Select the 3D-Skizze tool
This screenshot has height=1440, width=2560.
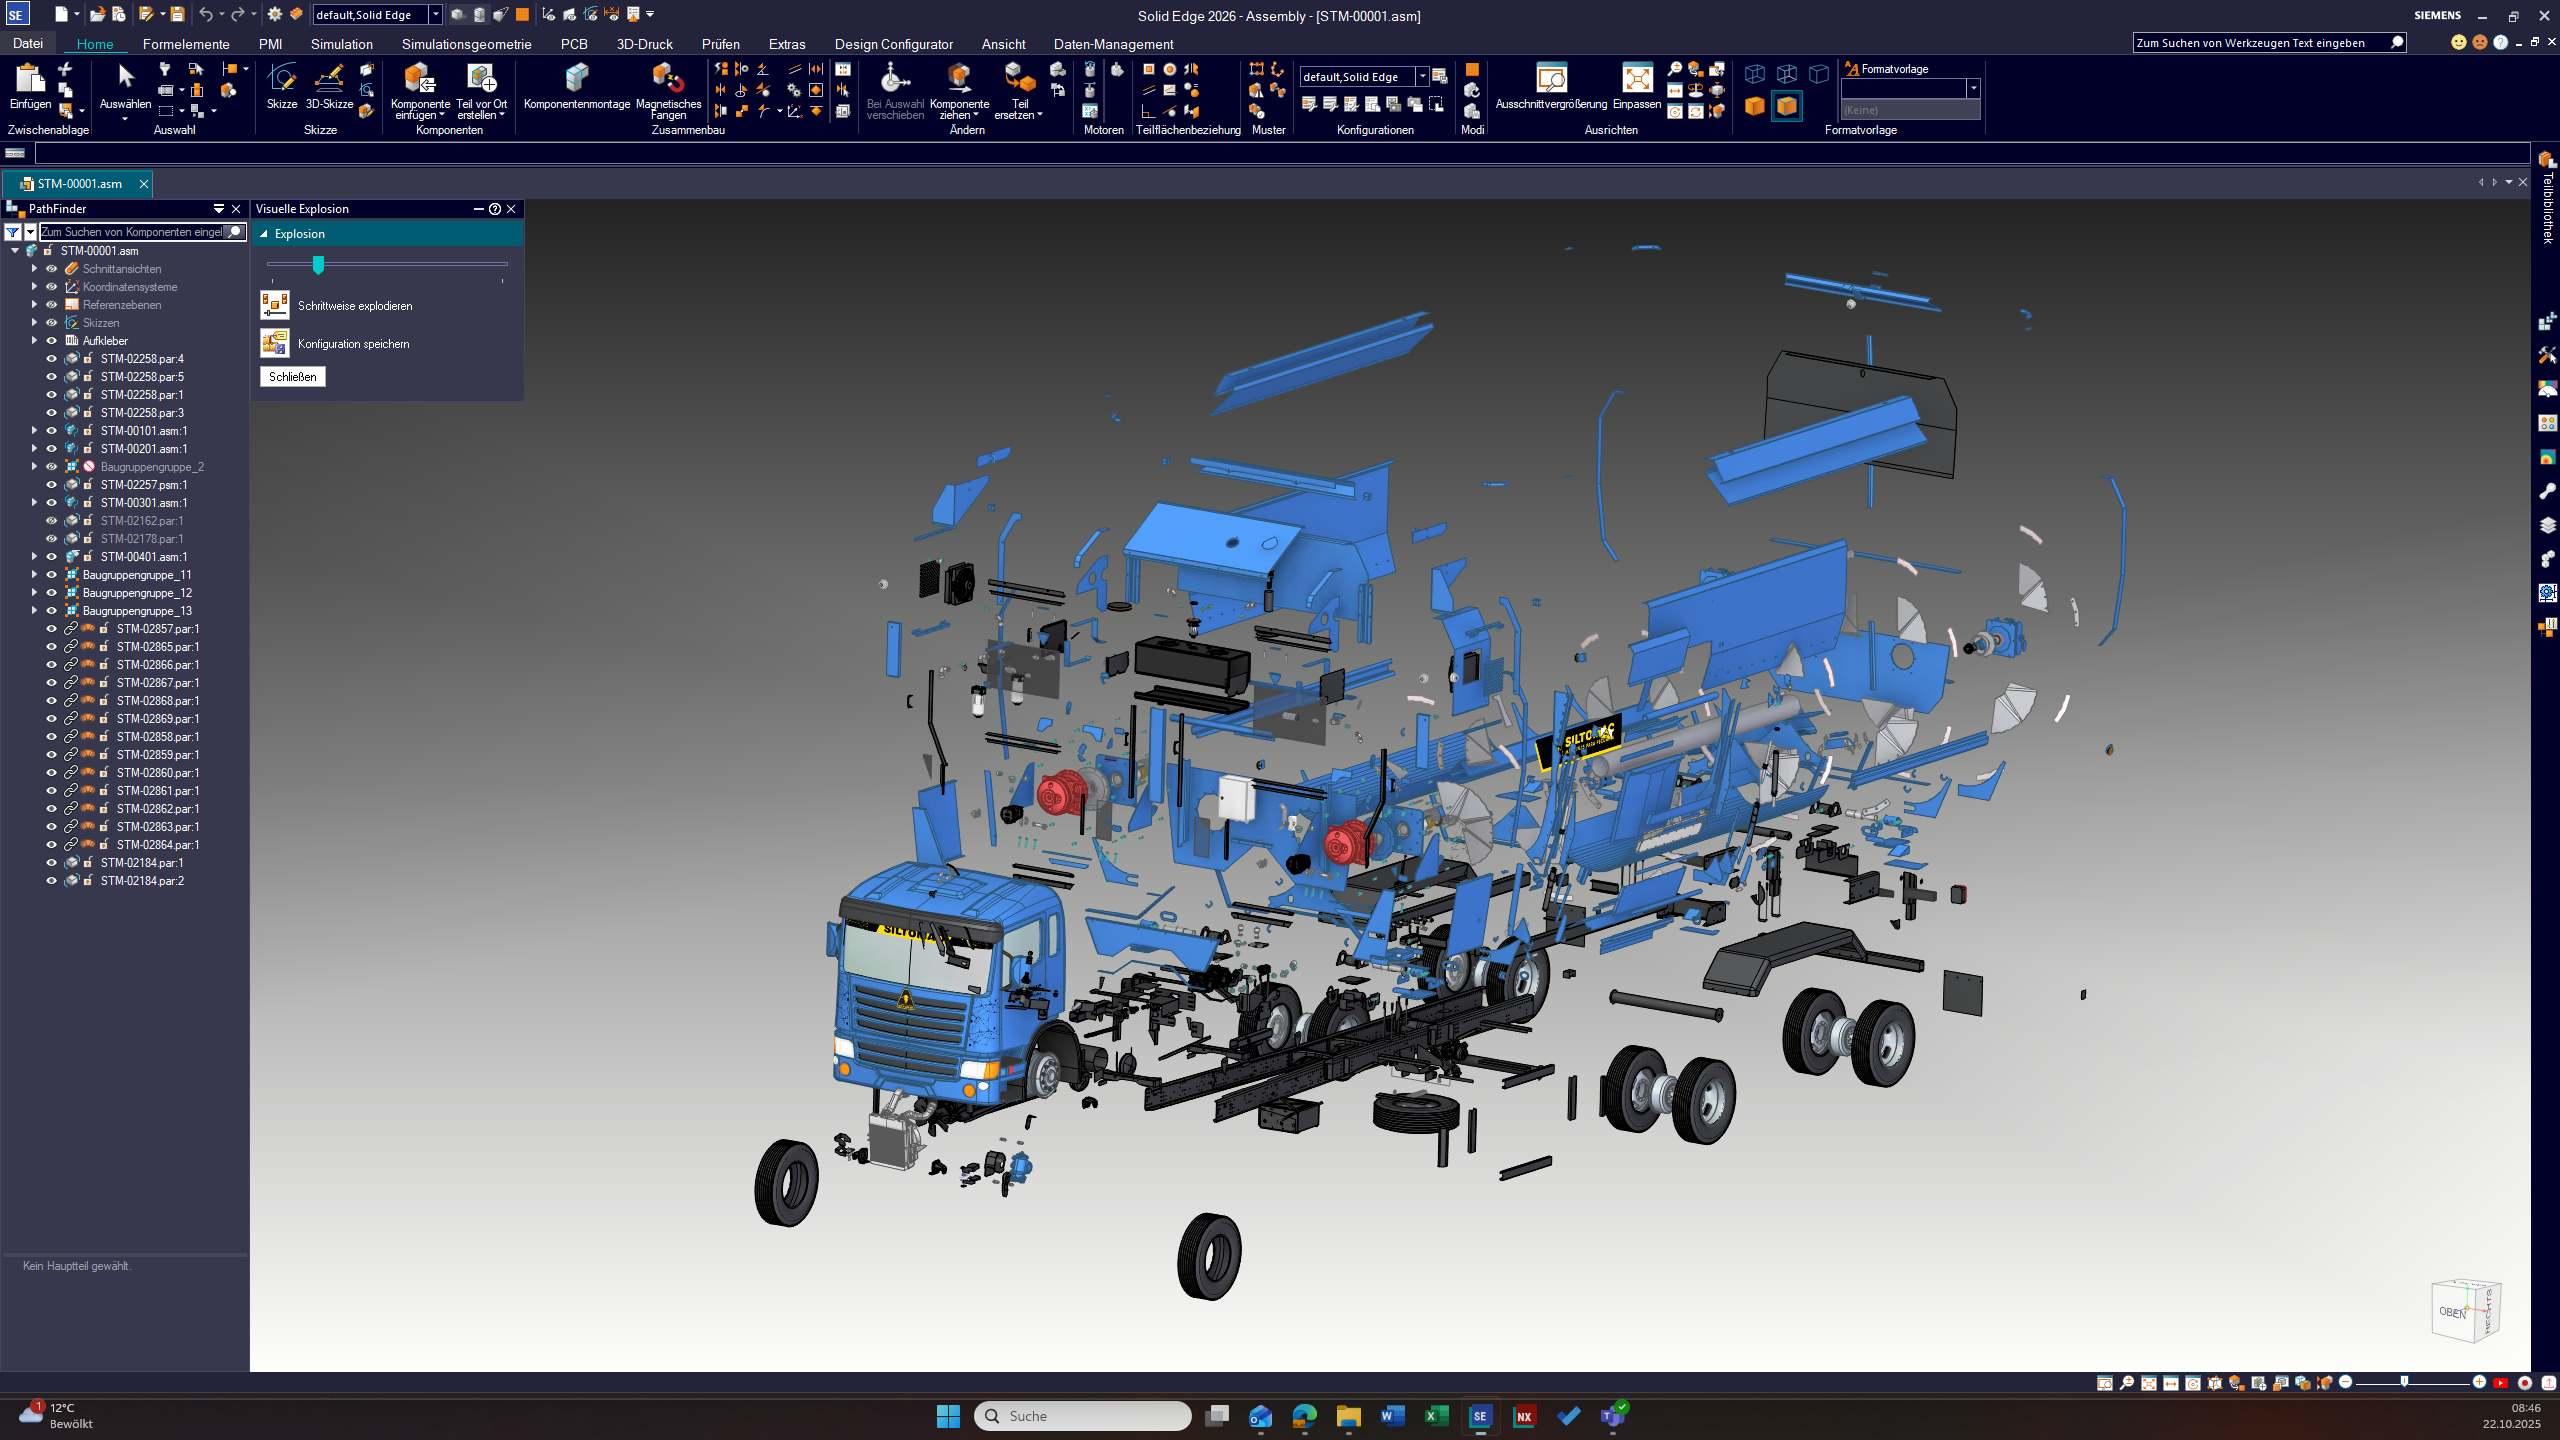pos(329,79)
